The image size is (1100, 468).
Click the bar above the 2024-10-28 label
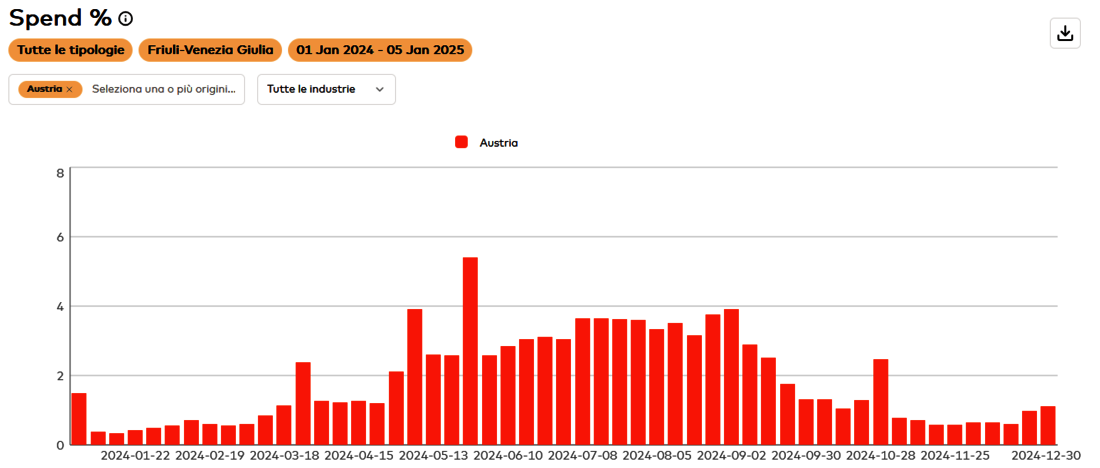[881, 401]
